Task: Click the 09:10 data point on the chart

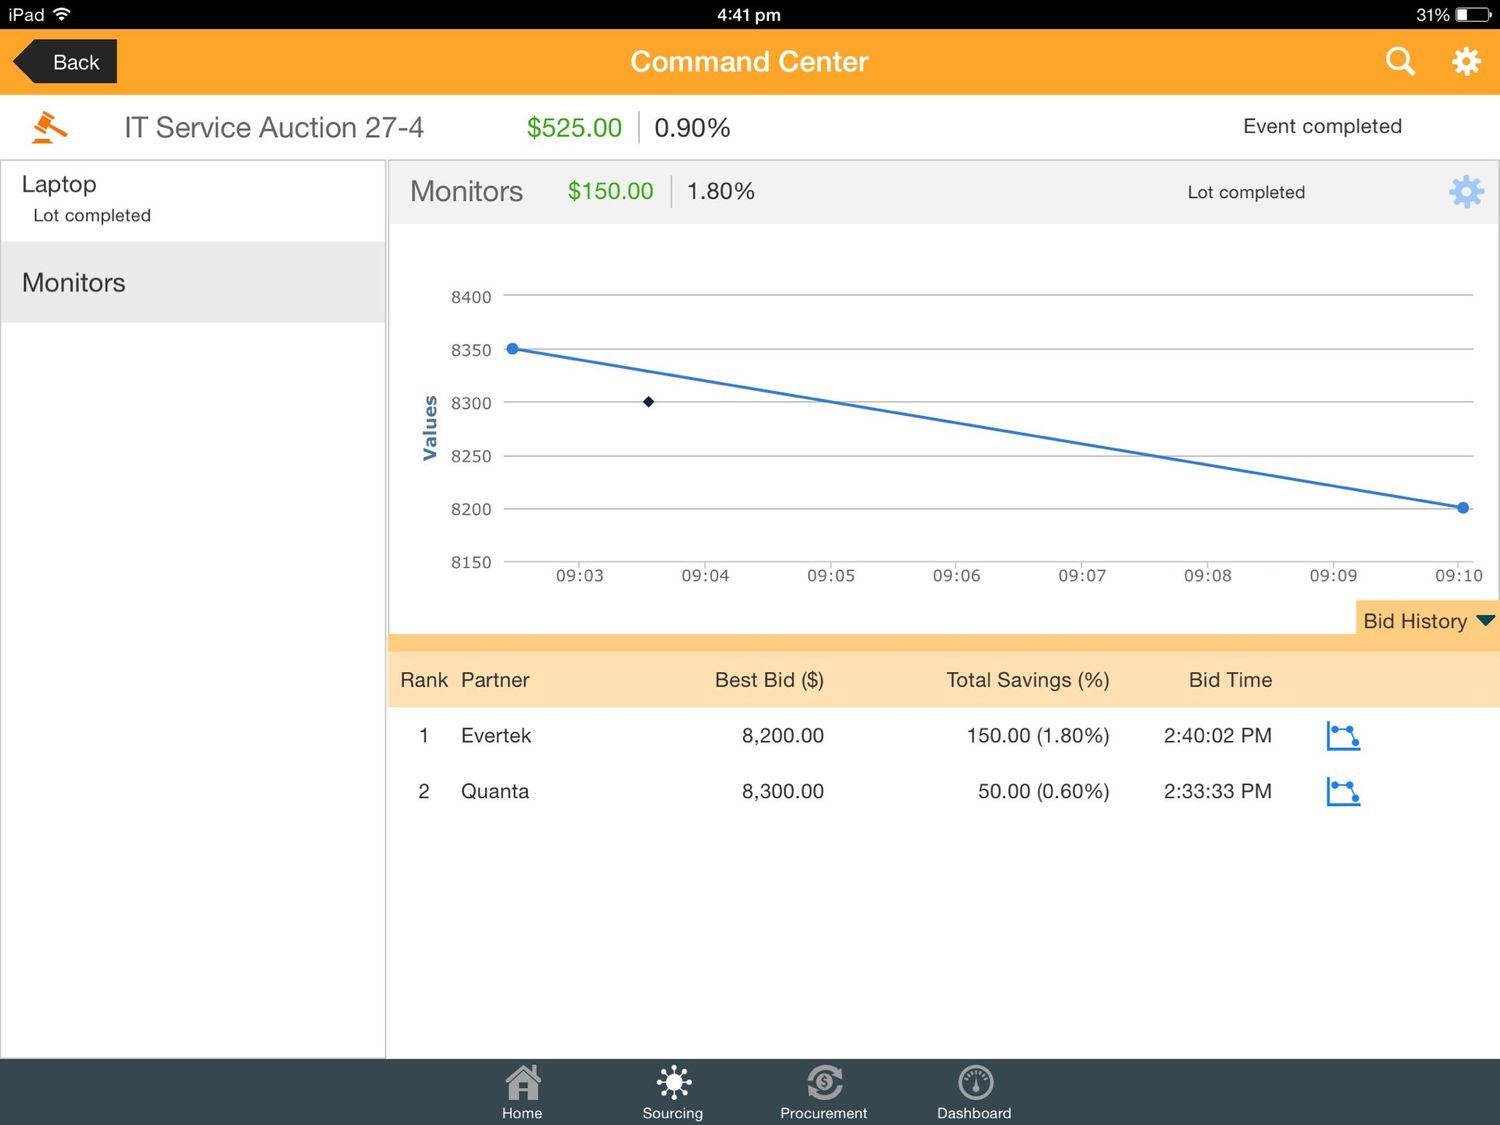Action: coord(1462,507)
